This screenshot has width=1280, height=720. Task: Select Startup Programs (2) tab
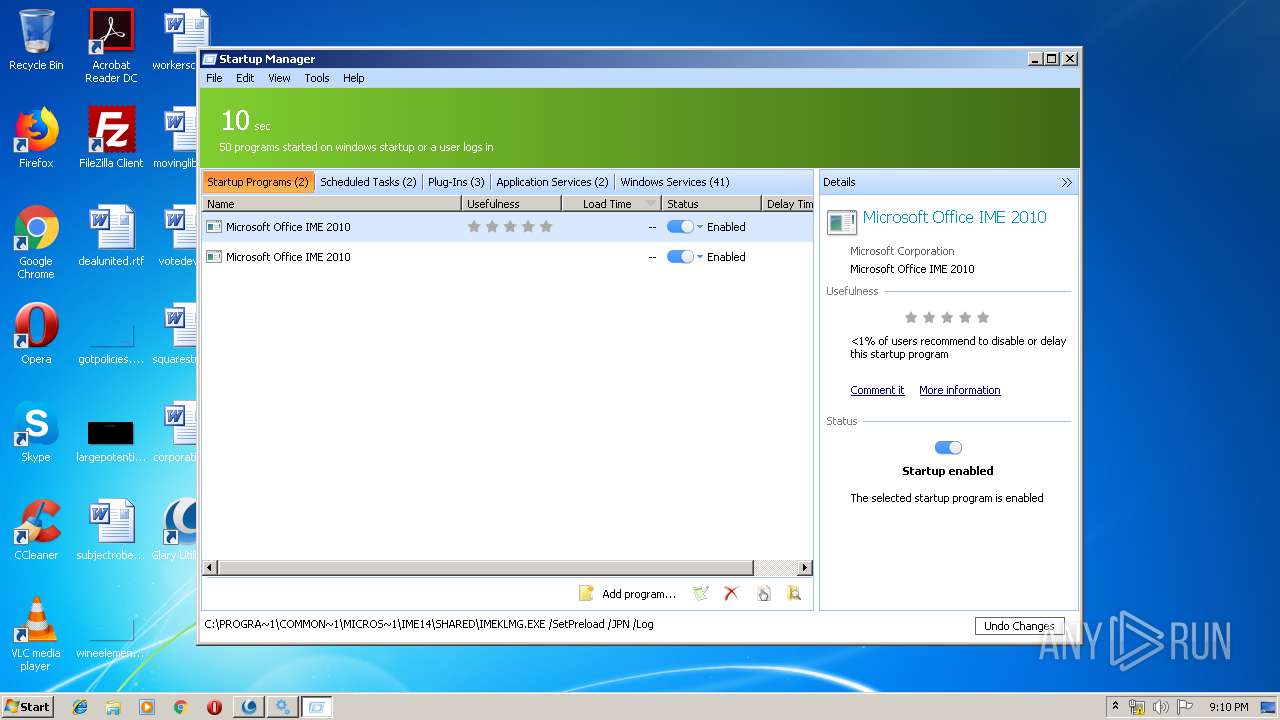258,182
